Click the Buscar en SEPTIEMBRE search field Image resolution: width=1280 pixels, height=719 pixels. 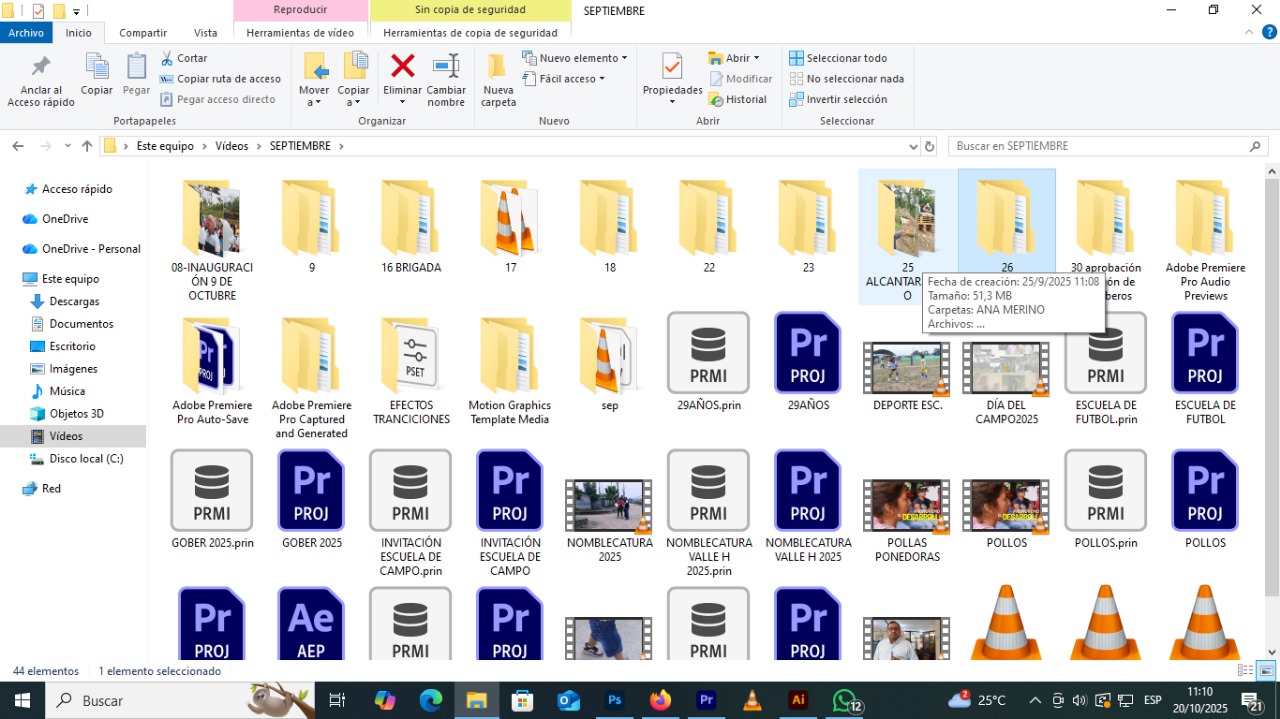click(x=1098, y=146)
